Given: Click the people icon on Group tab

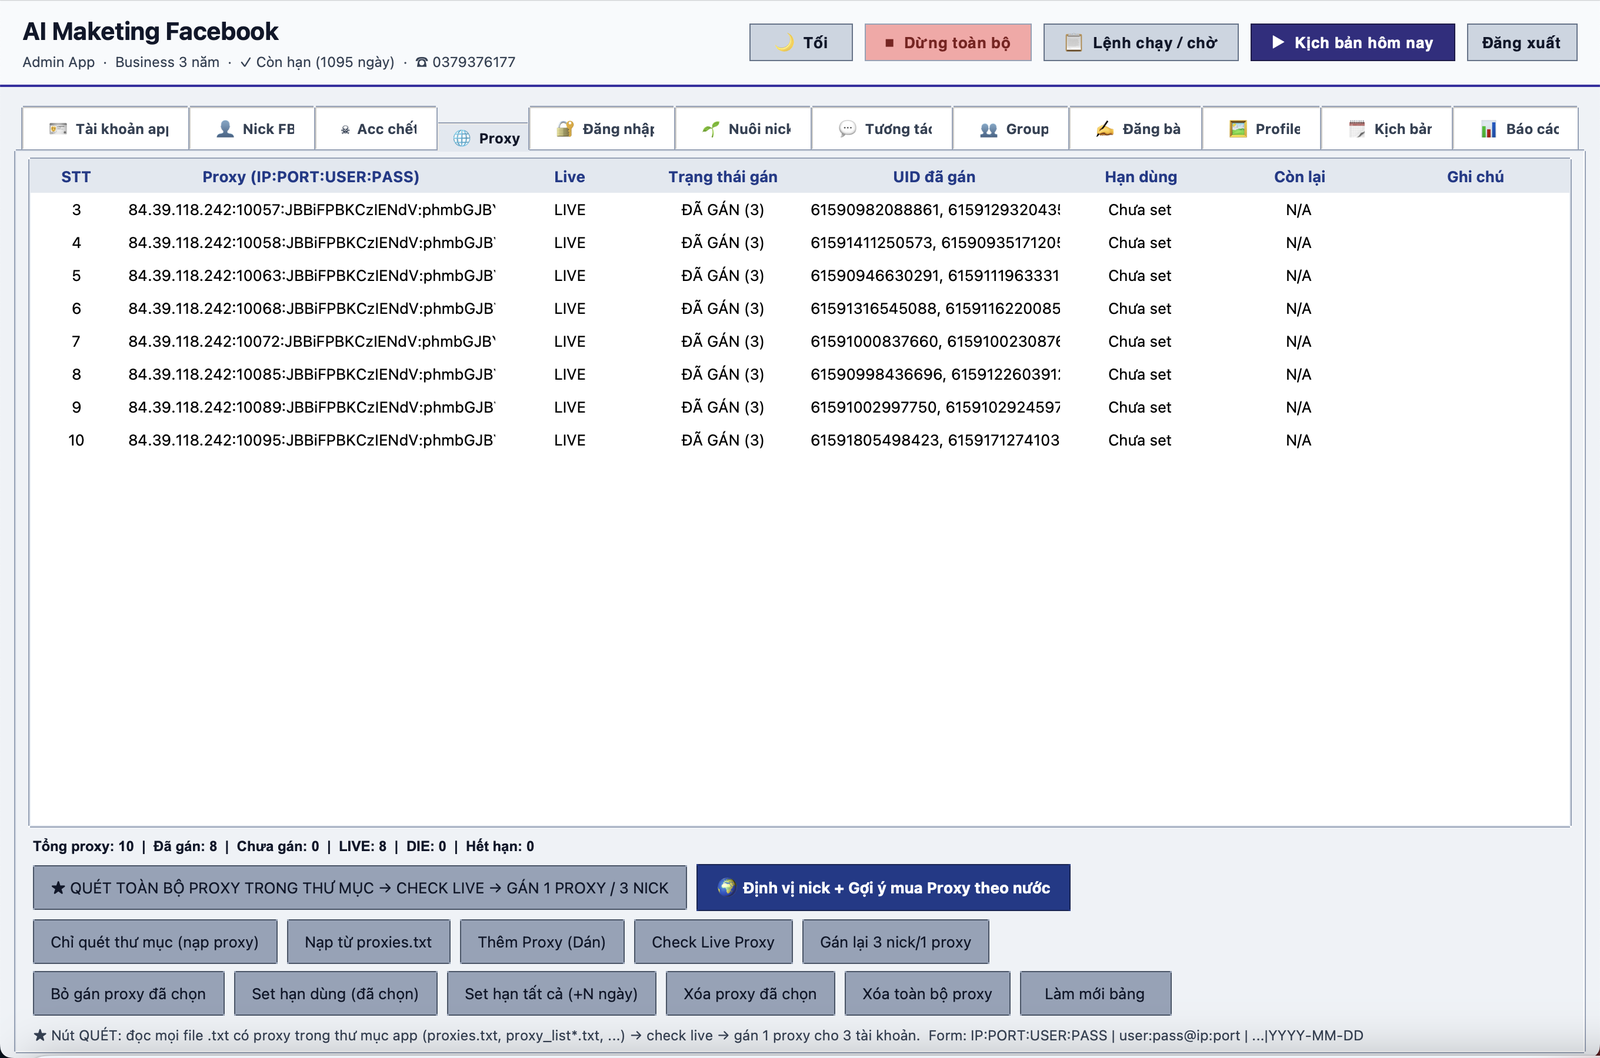Looking at the screenshot, I should [989, 129].
